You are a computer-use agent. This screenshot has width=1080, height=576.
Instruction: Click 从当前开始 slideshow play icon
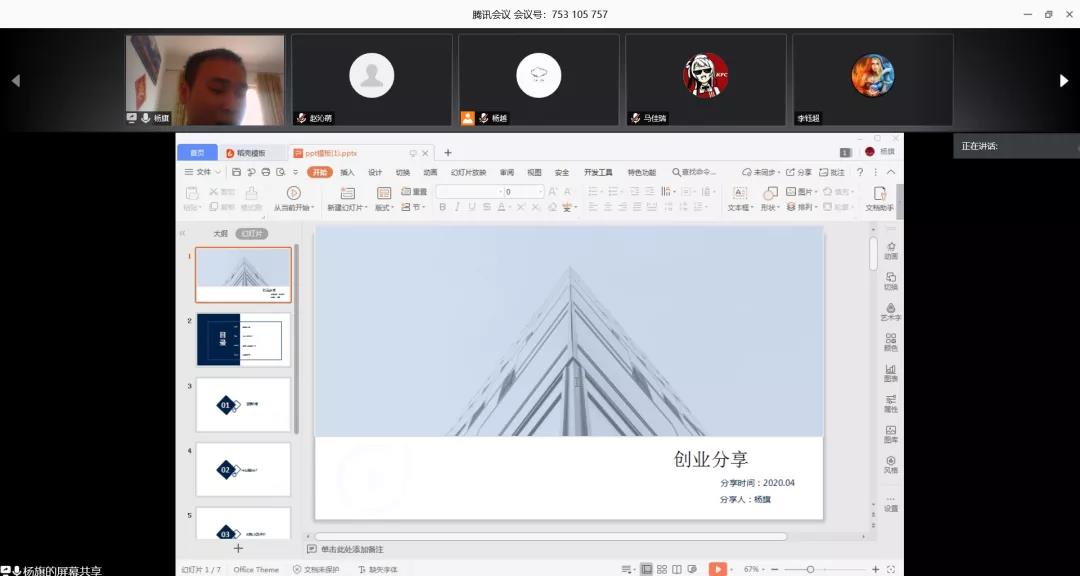point(293,192)
